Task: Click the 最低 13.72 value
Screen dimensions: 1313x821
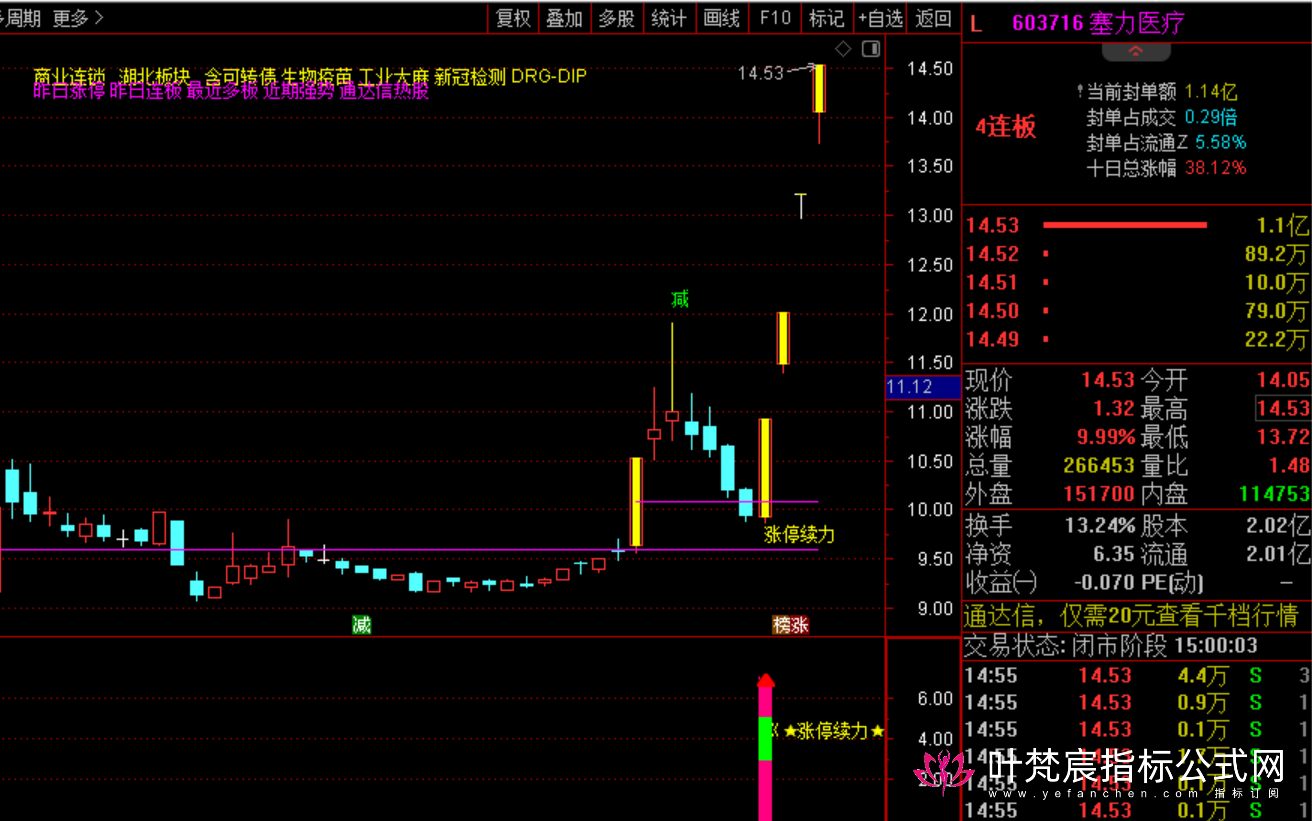Action: (x=1283, y=437)
